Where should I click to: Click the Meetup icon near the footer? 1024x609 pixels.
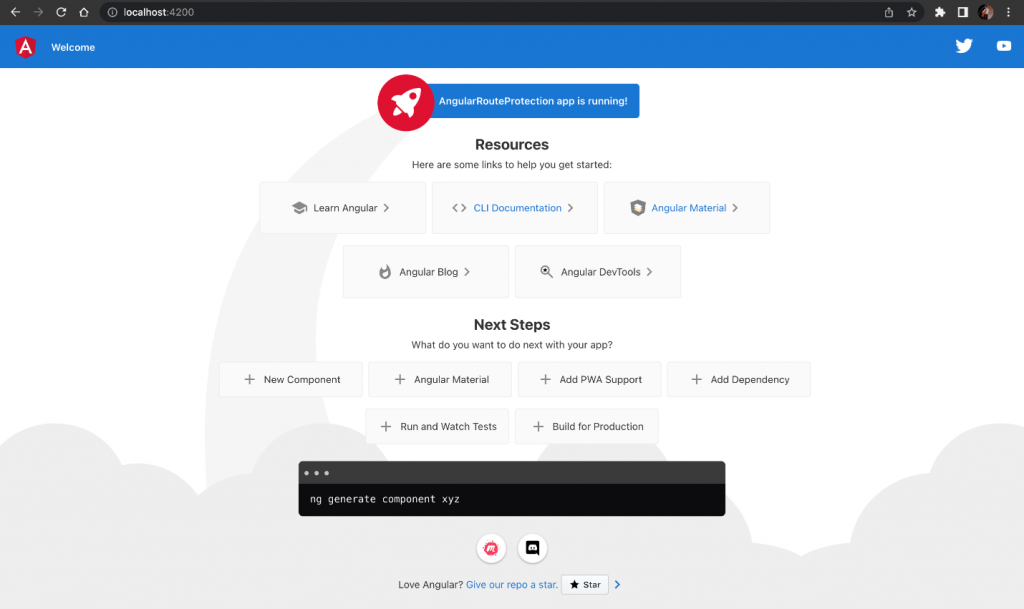491,548
